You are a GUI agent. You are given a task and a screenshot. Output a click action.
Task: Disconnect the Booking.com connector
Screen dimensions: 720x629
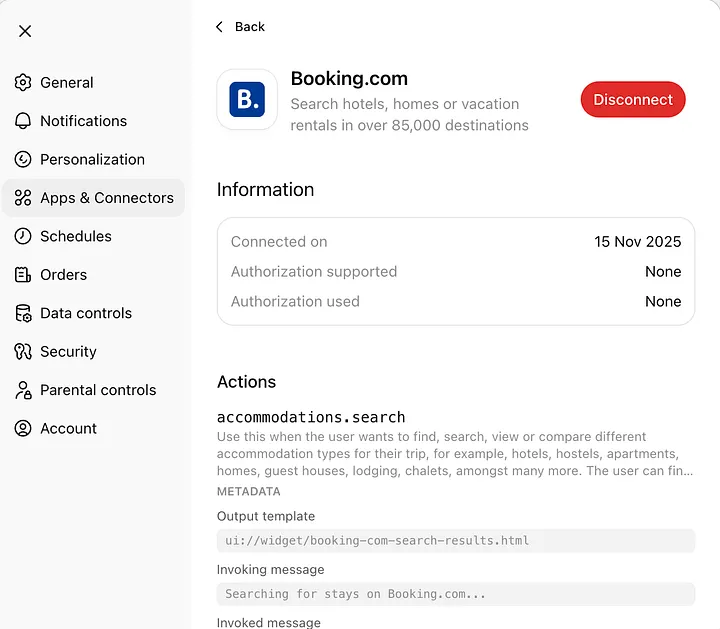tap(633, 100)
